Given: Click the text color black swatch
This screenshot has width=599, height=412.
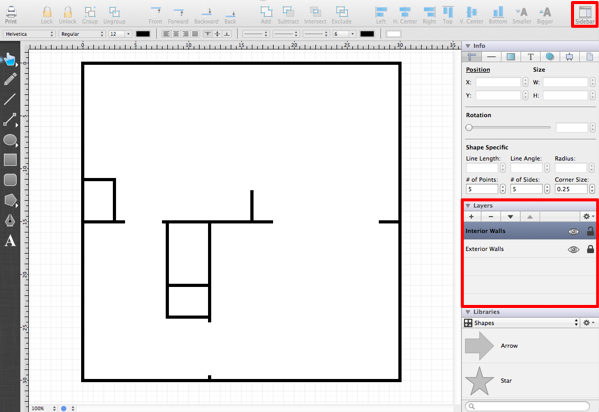Looking at the screenshot, I should click(143, 34).
